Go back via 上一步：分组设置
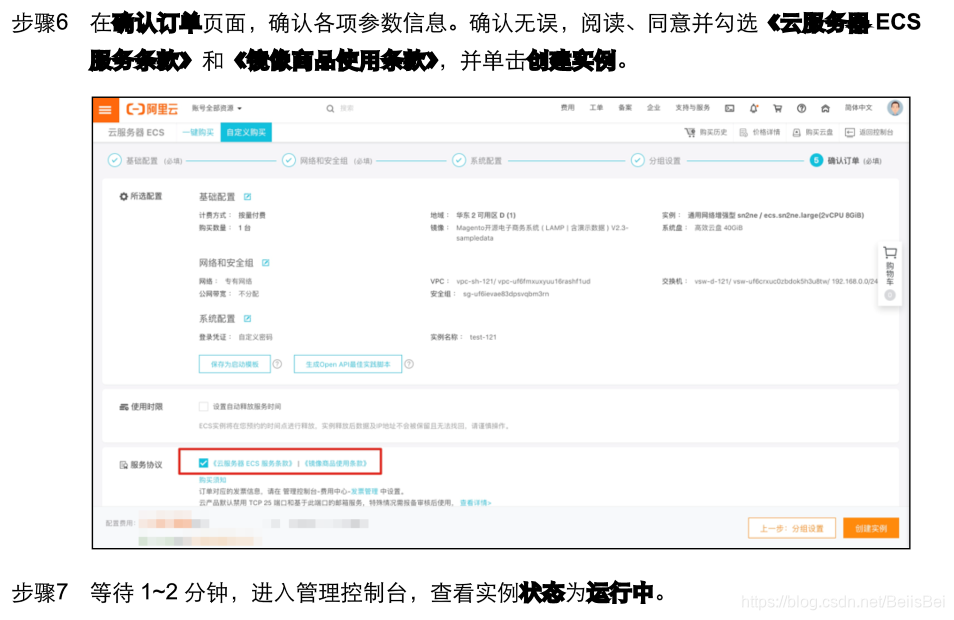Viewport: 954px width, 620px height. (792, 528)
